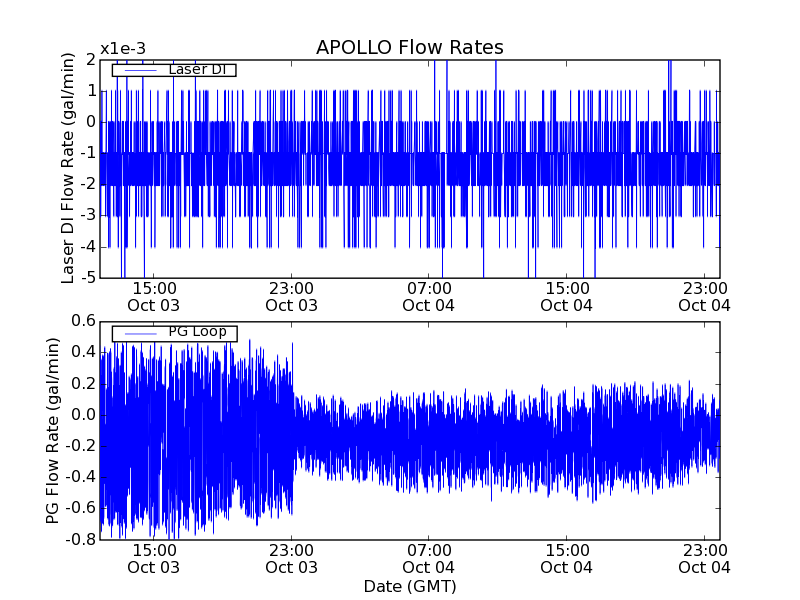
Task: Click top plot's "07:00 Oct 04" tick label
Action: coord(430,296)
